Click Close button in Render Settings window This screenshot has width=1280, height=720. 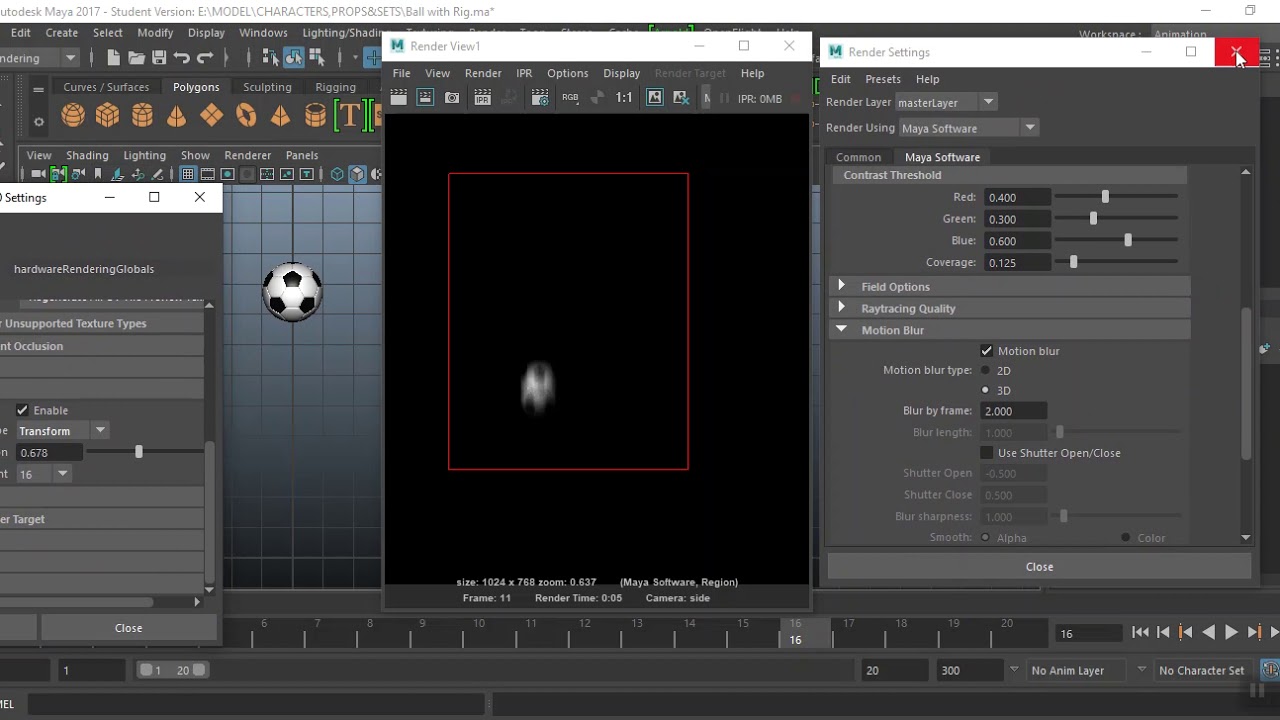click(1039, 566)
